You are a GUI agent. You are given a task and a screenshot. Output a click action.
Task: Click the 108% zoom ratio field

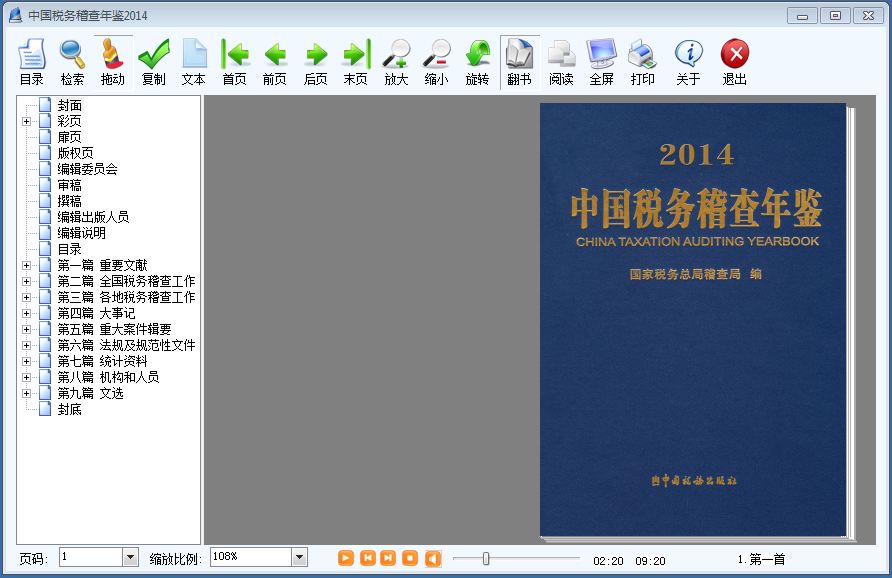251,558
